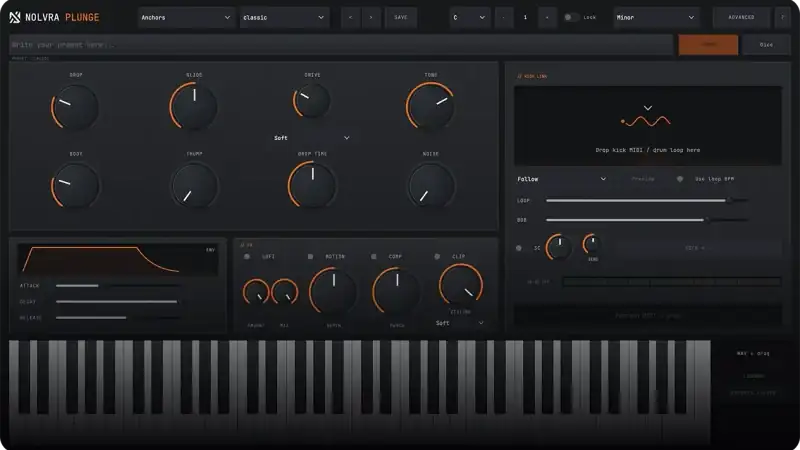Adjust the RELEASE slider
Image resolution: width=800 pixels, height=450 pixels.
(118, 317)
